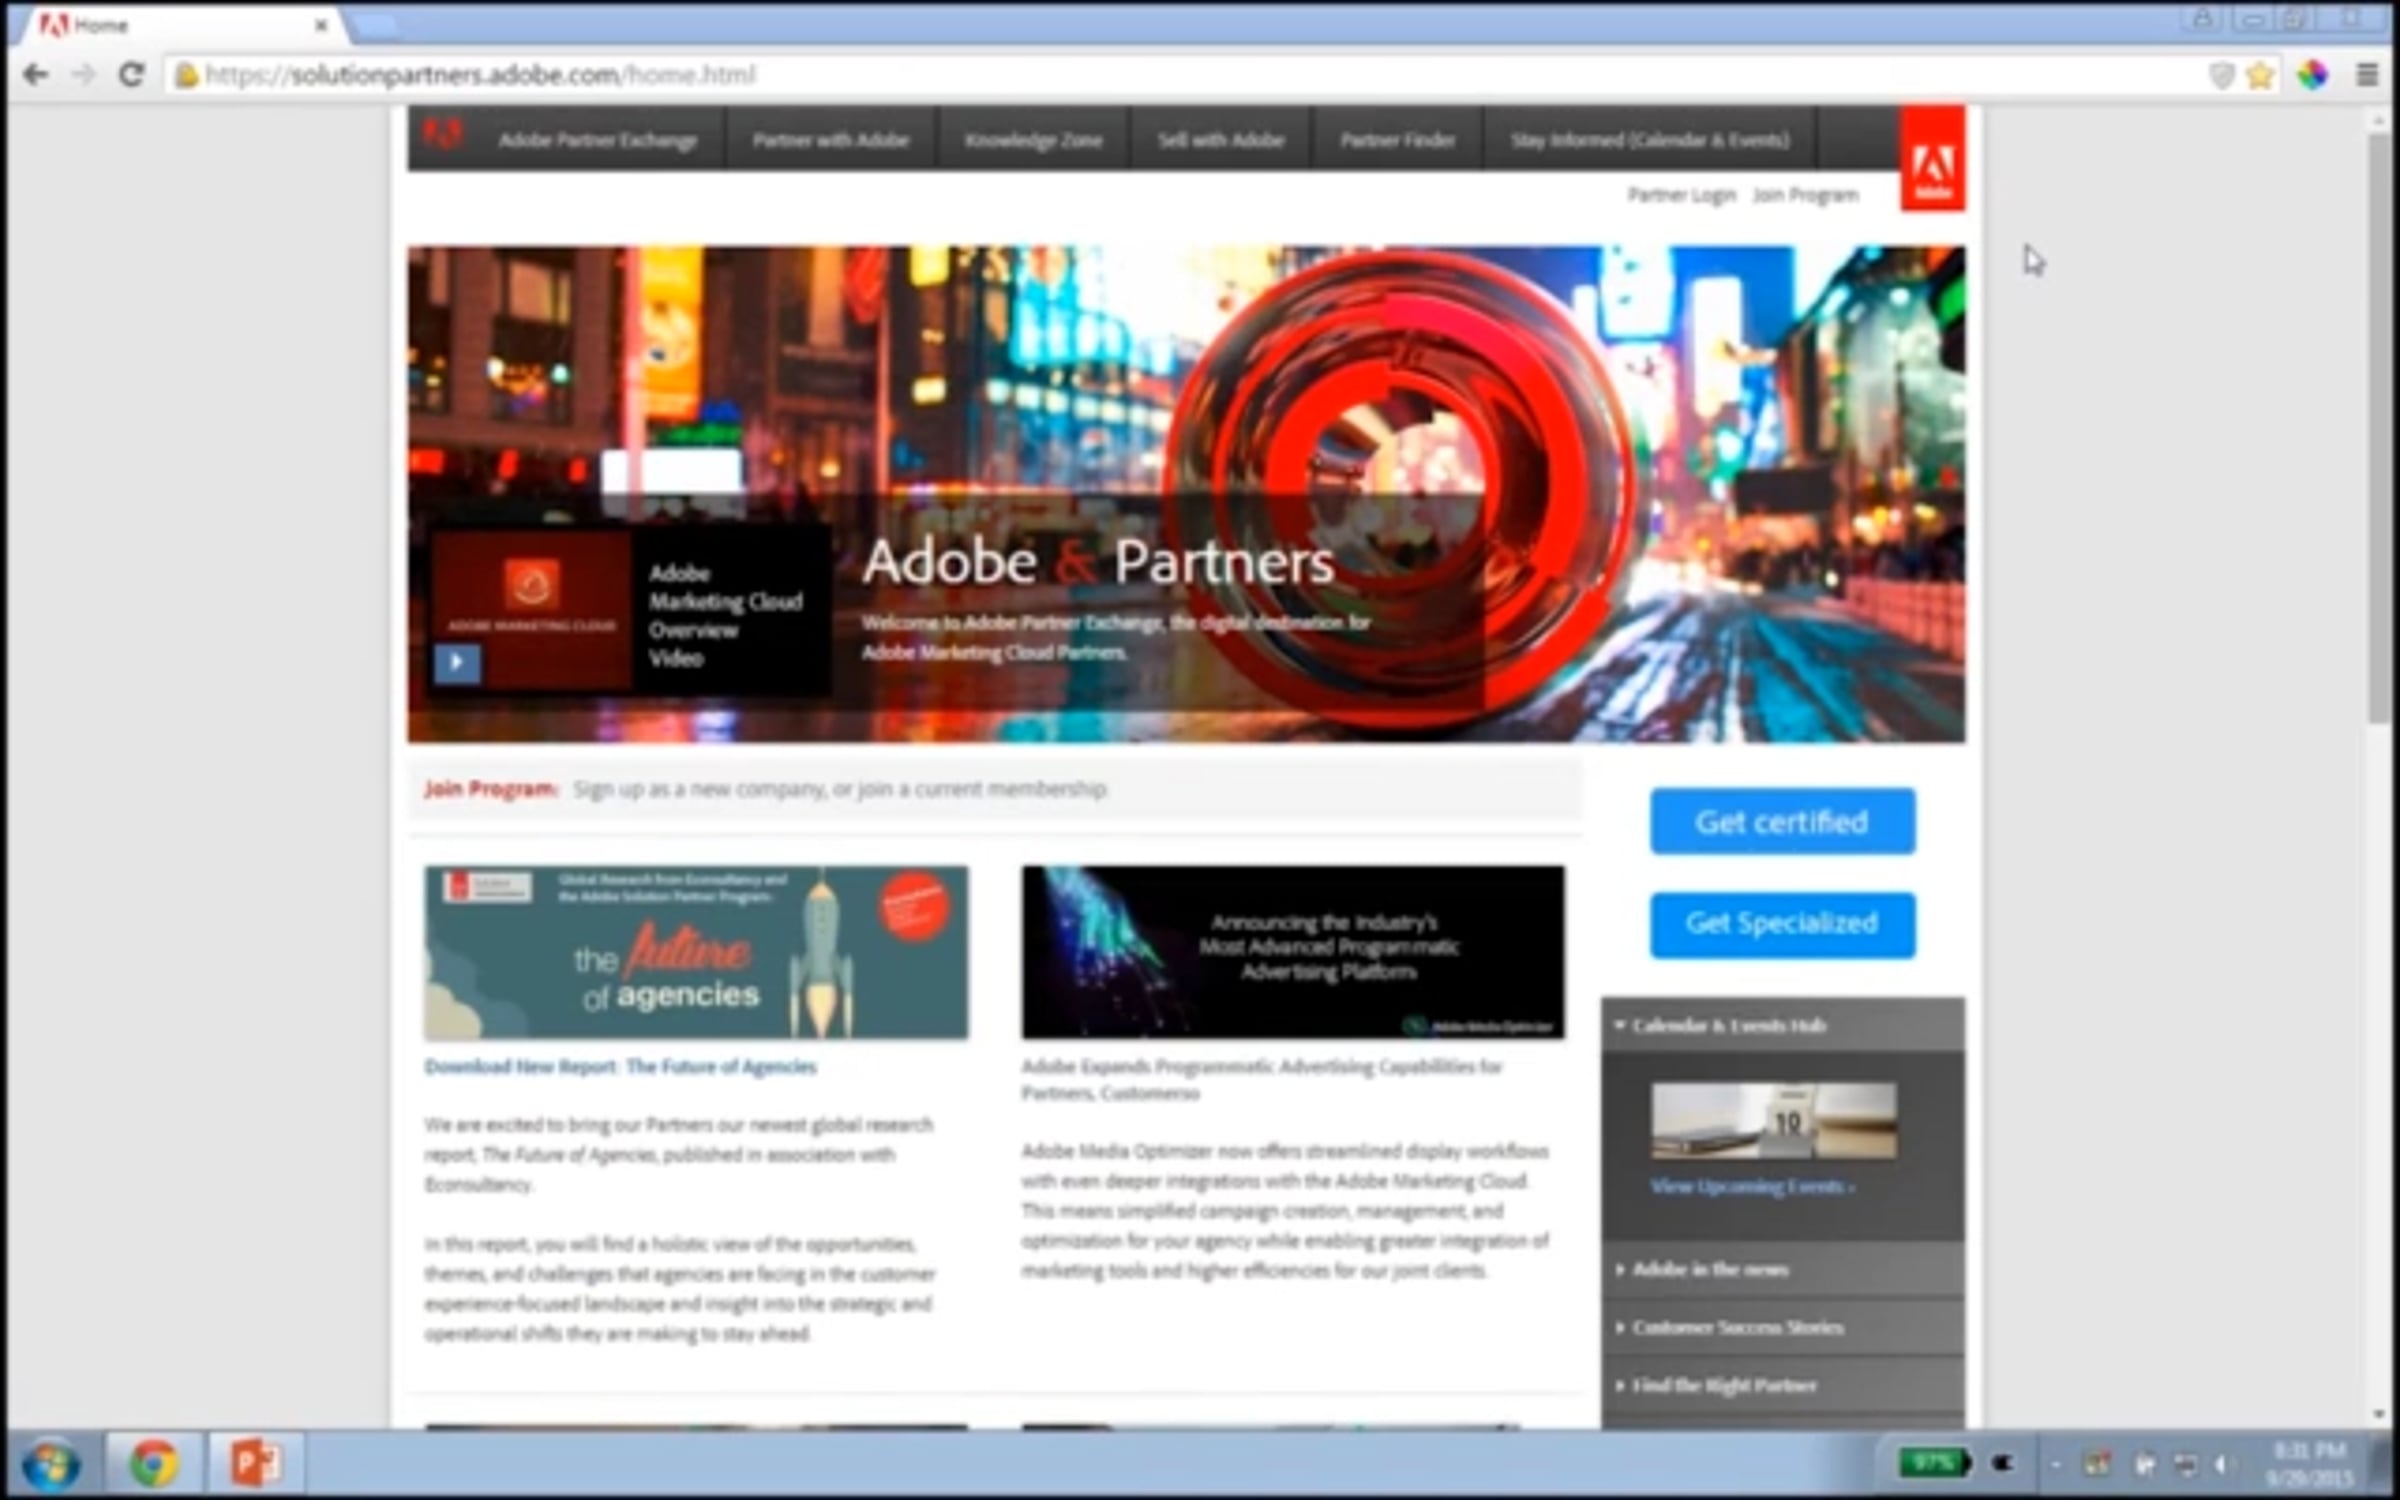Open the Knowledge Zone menu
Screen dimensions: 2400x1500
pos(1033,140)
